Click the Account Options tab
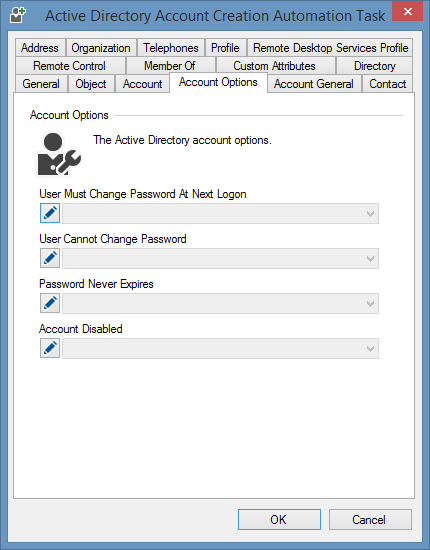430x550 pixels. (218, 82)
